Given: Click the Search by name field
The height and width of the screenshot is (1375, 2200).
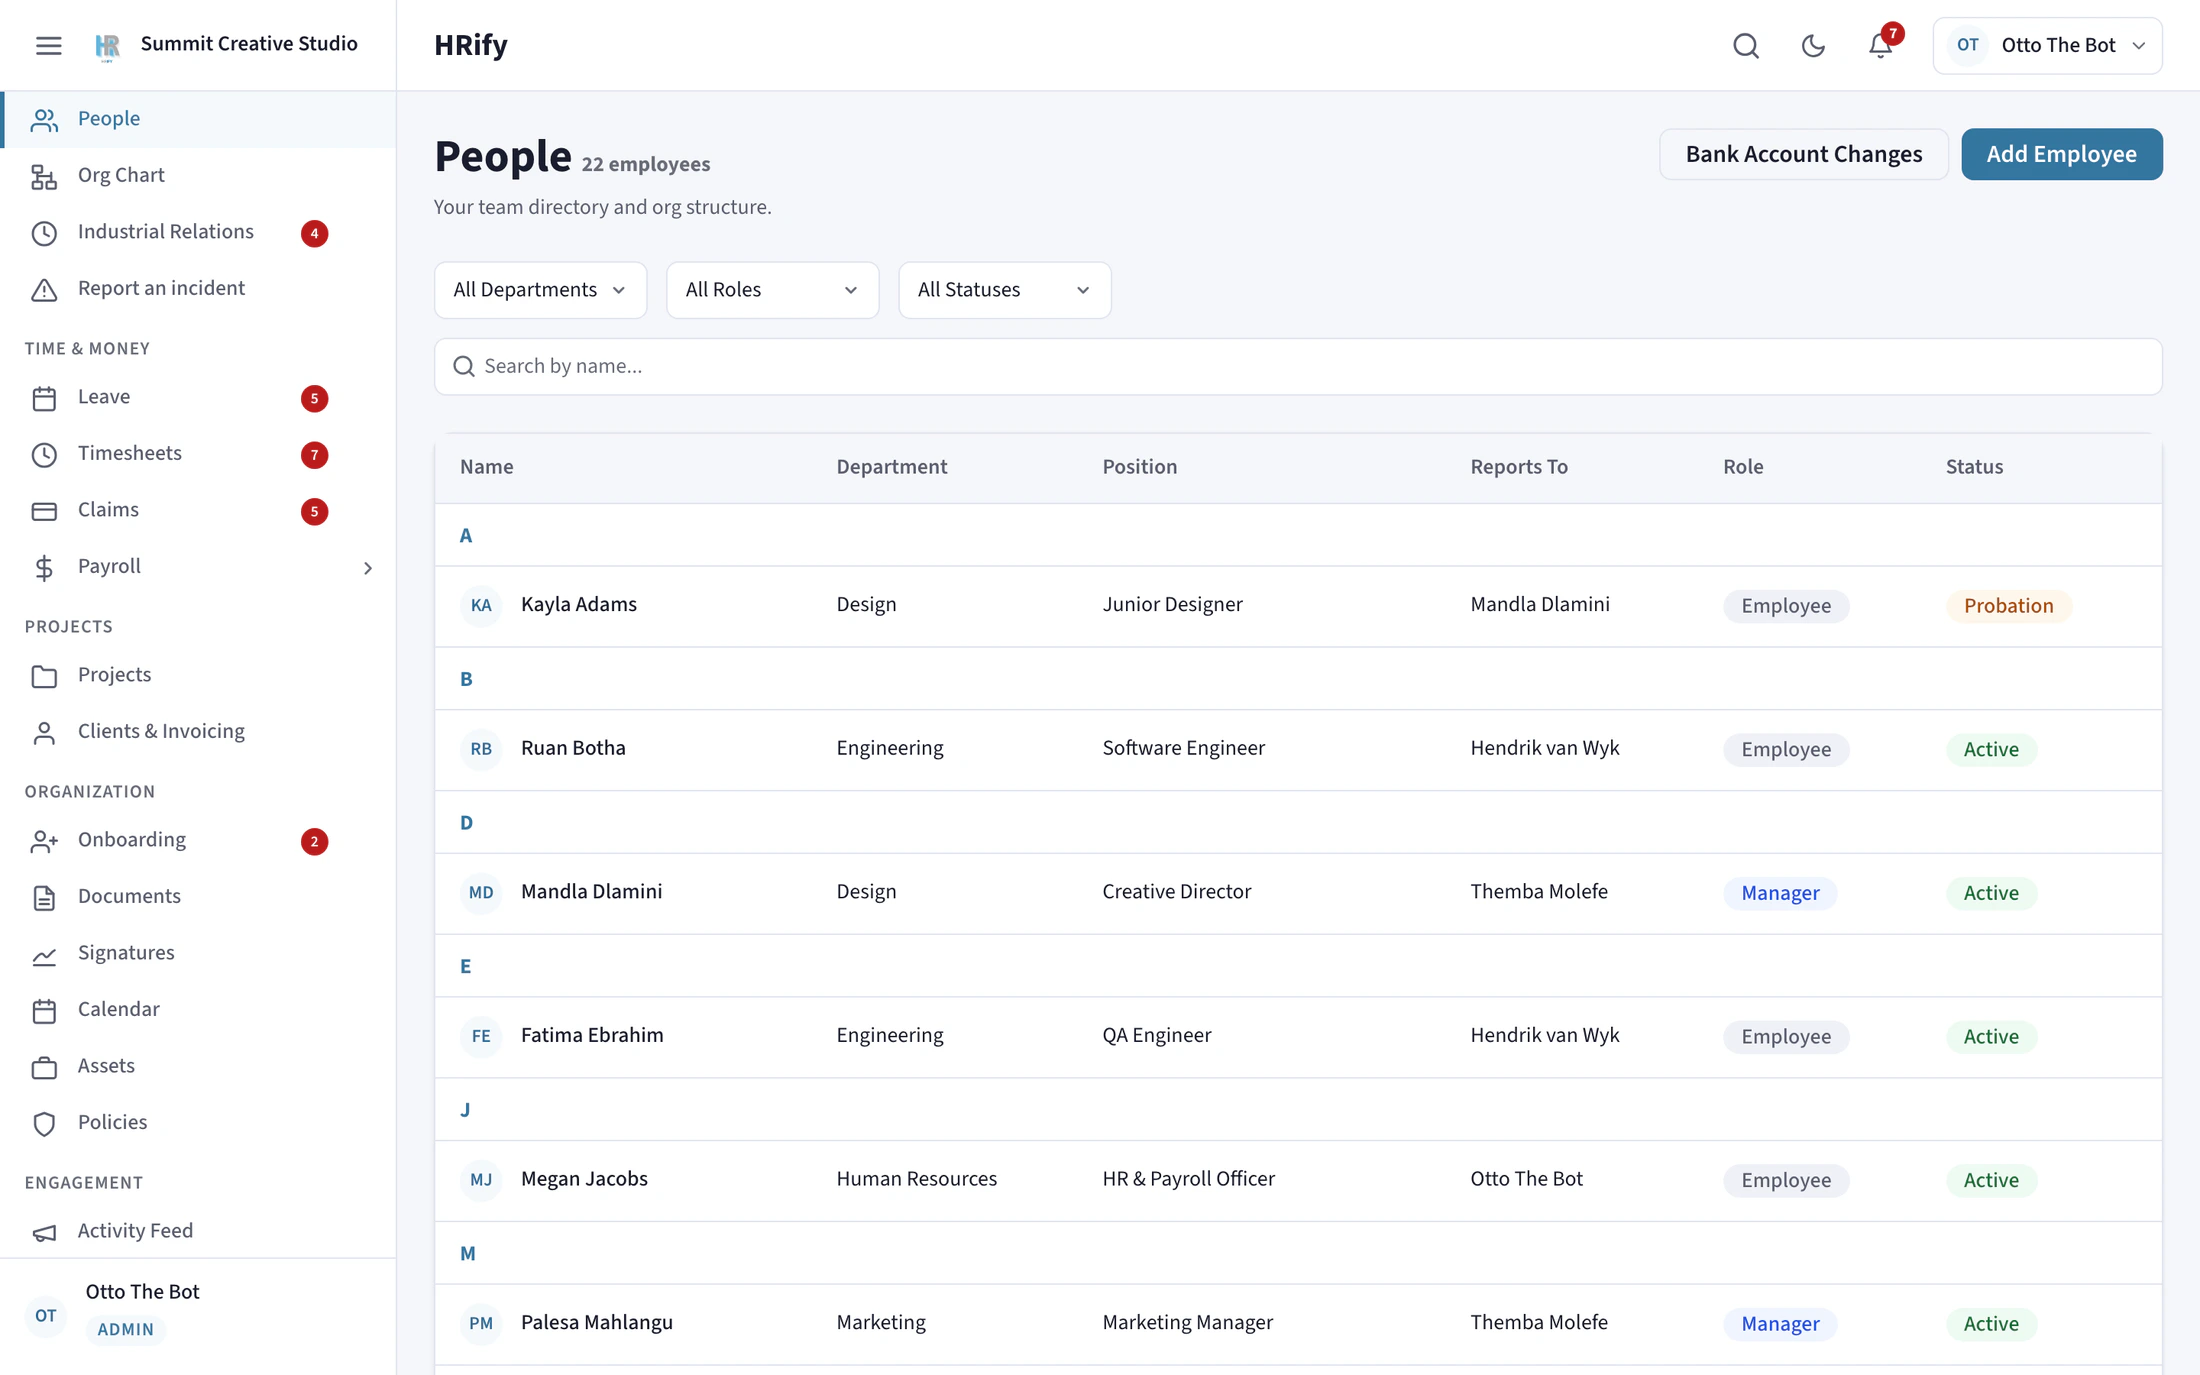Looking at the screenshot, I should click(x=1298, y=366).
